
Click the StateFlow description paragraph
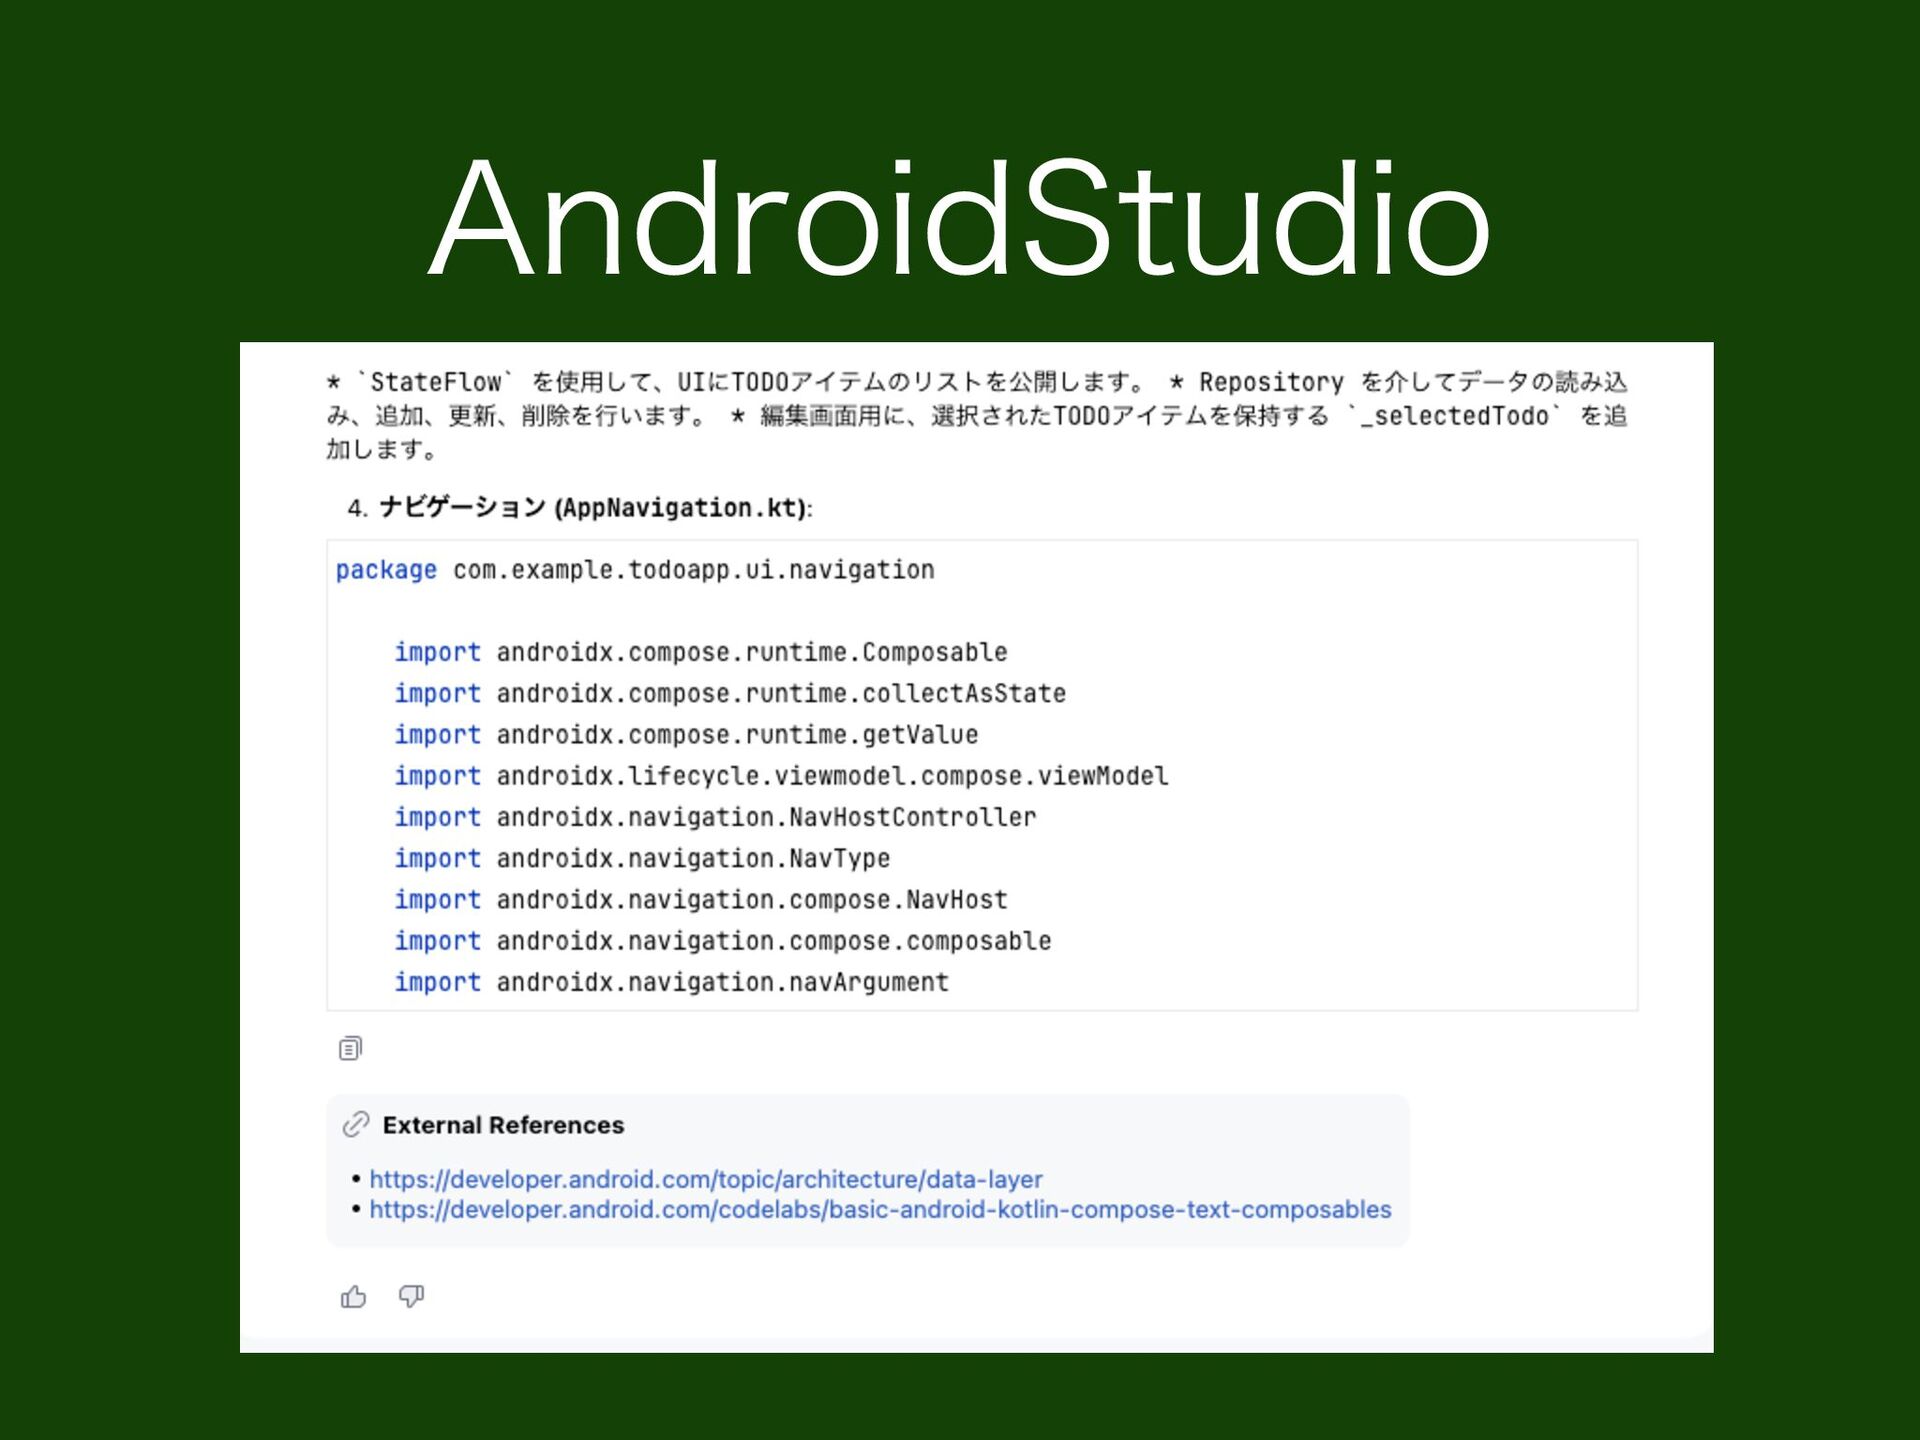[x=976, y=415]
